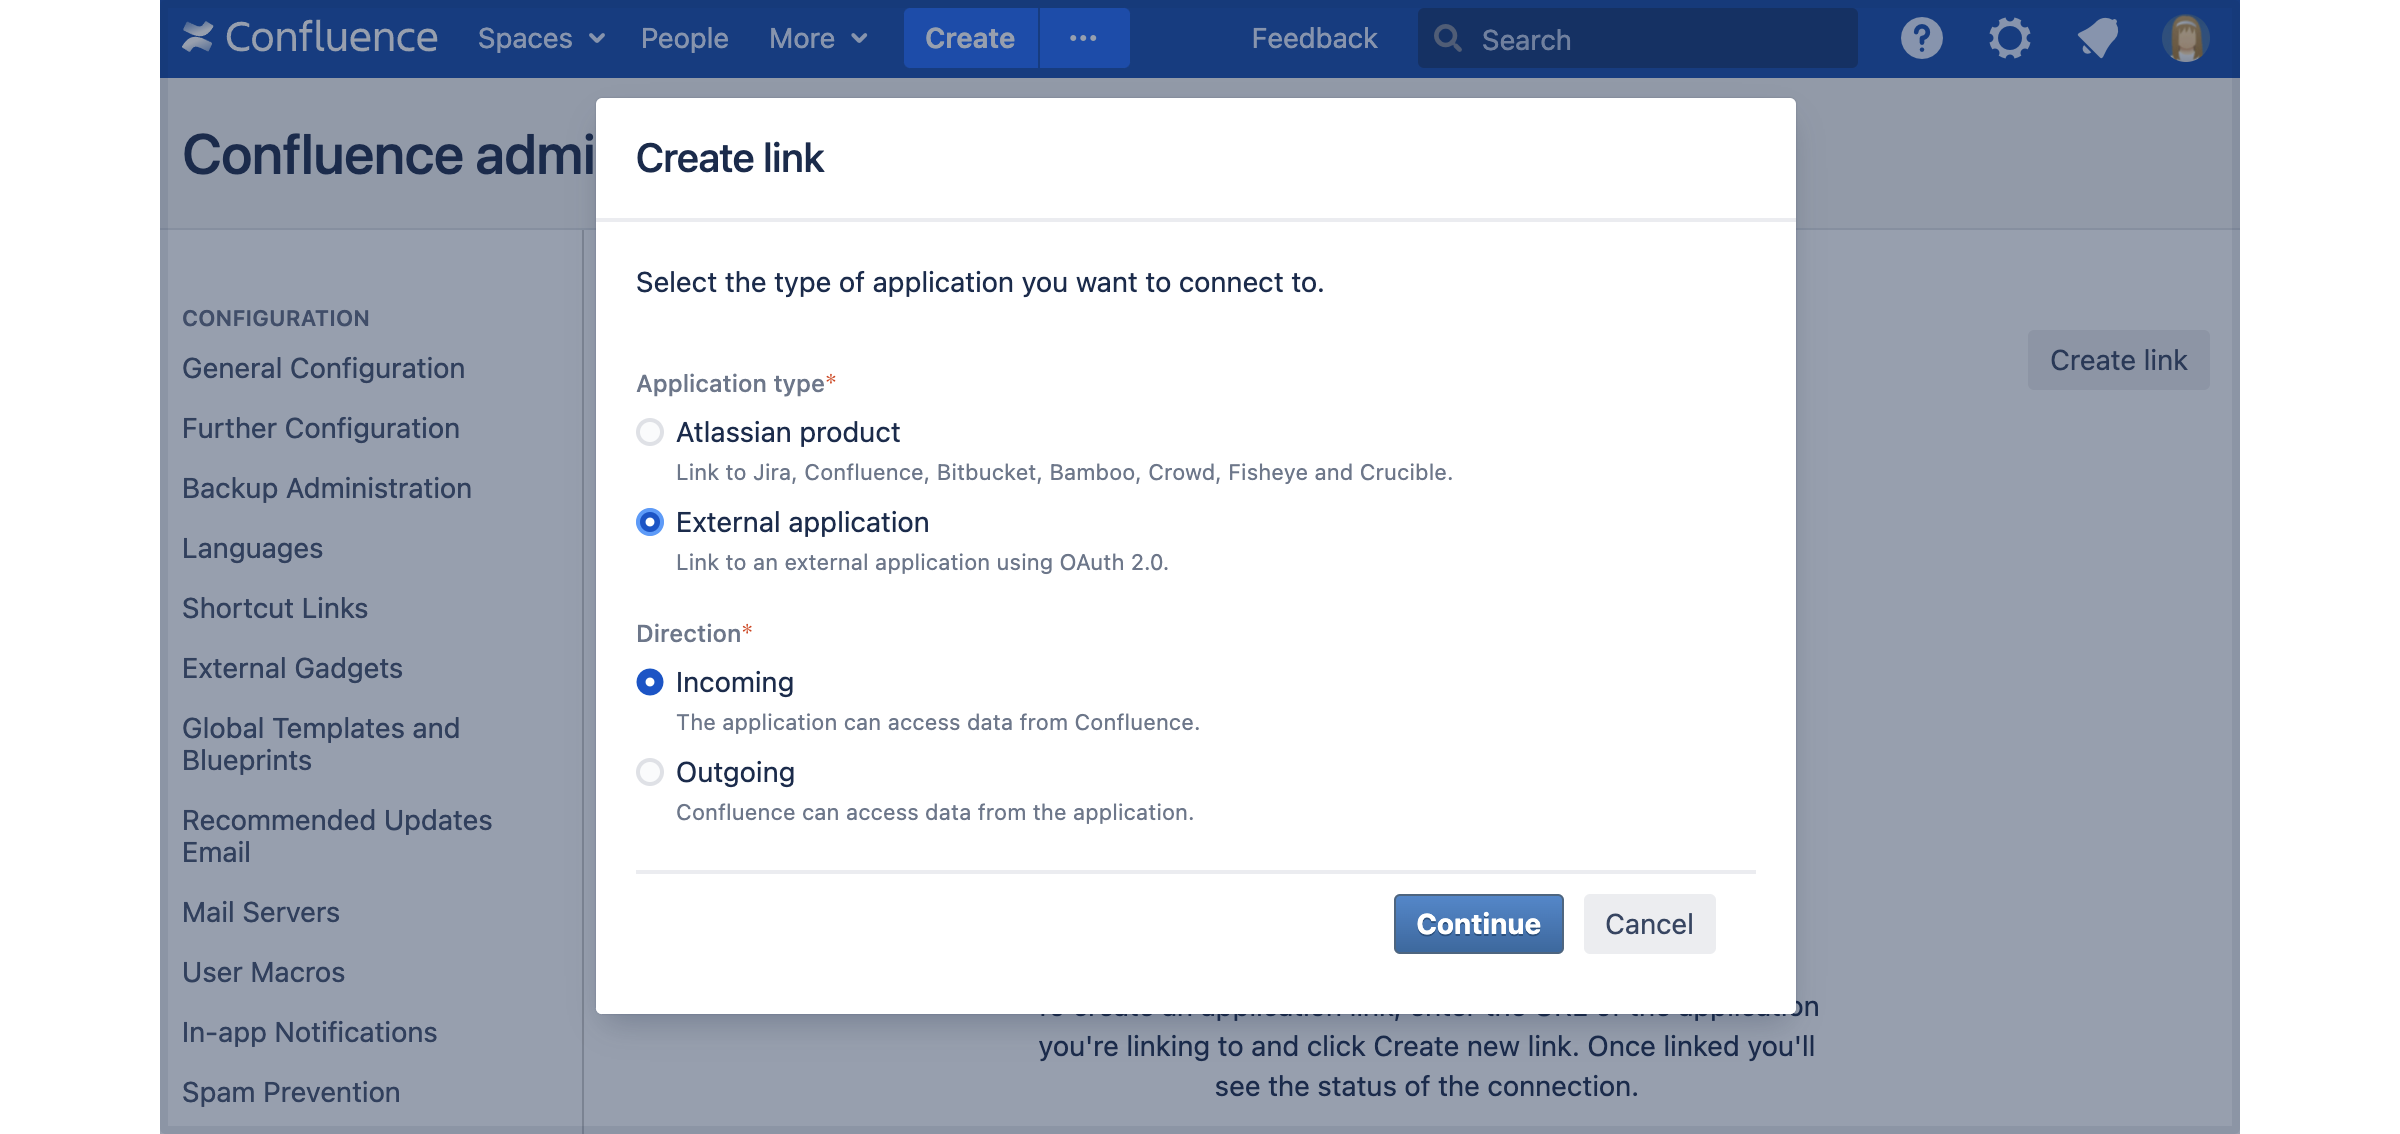Open the user profile avatar
The width and height of the screenshot is (2400, 1134).
point(2185,39)
